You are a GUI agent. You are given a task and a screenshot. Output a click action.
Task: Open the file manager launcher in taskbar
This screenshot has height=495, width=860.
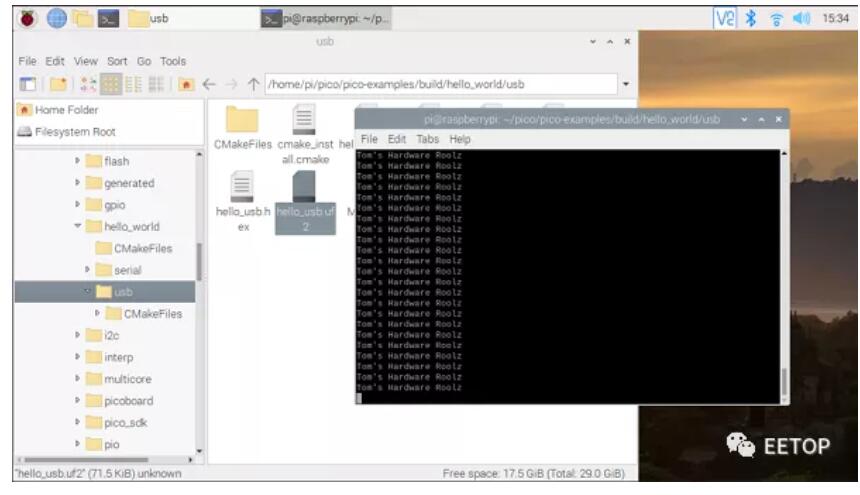[83, 19]
